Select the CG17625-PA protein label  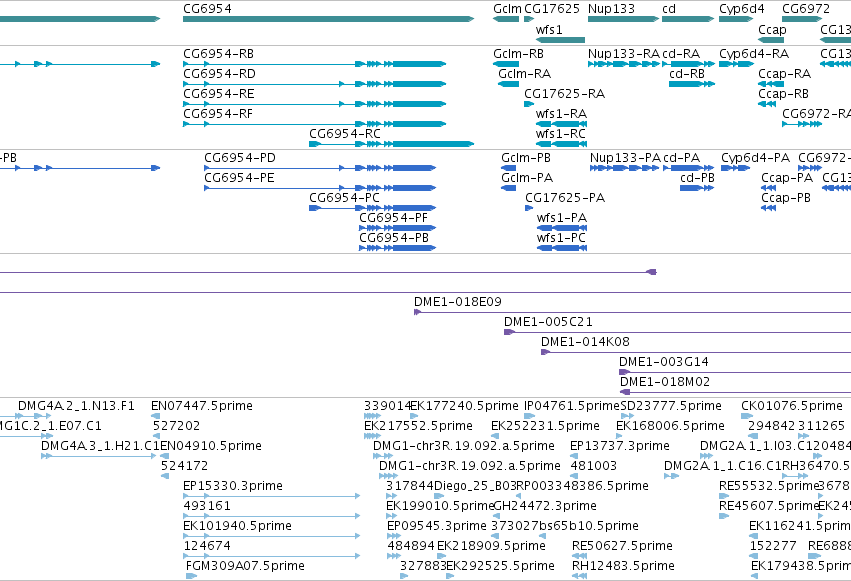(565, 198)
